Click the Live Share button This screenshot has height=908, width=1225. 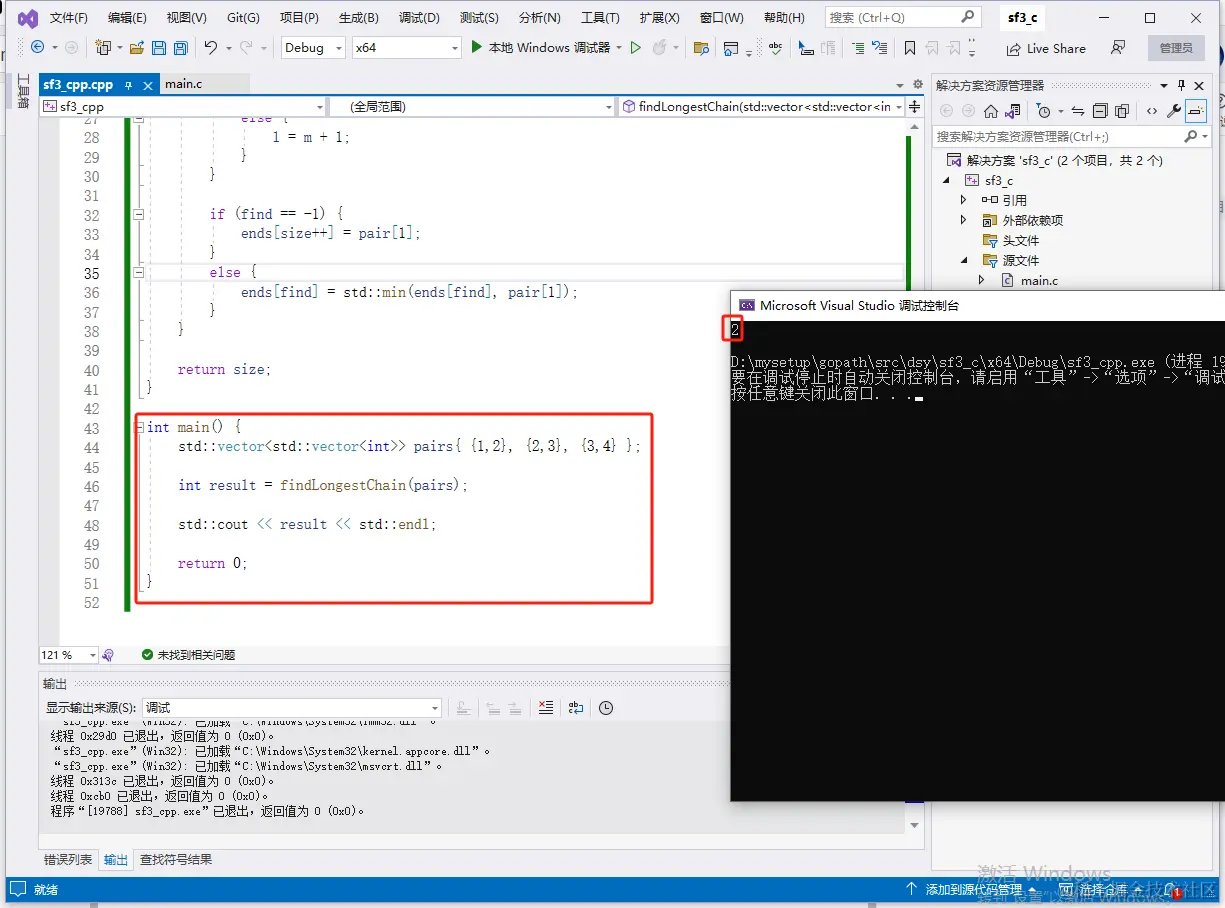point(1046,48)
